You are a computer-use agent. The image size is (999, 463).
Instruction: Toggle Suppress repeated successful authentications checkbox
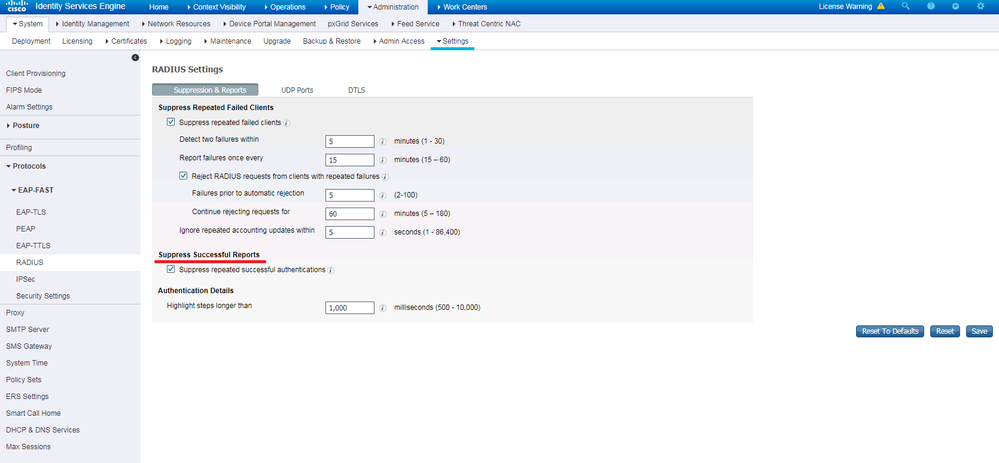click(171, 269)
